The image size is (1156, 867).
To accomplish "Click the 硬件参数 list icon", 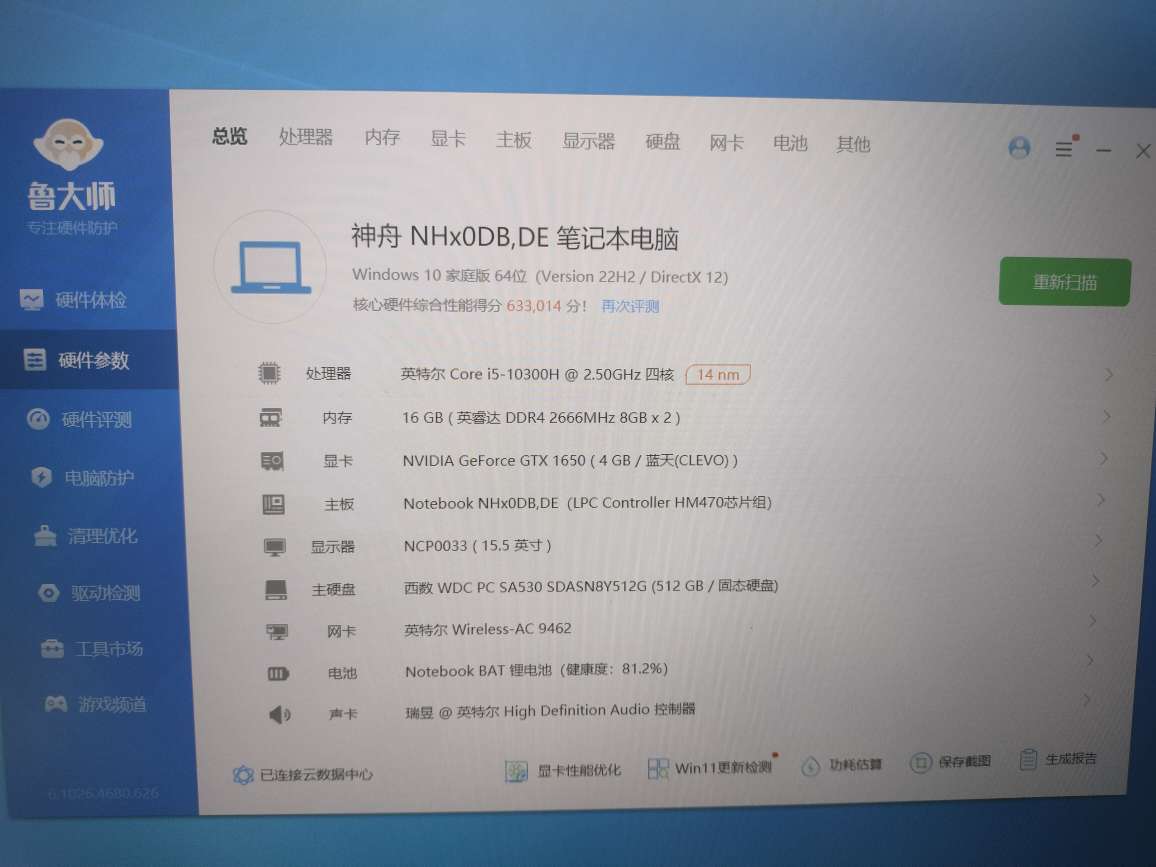I will tap(35, 360).
